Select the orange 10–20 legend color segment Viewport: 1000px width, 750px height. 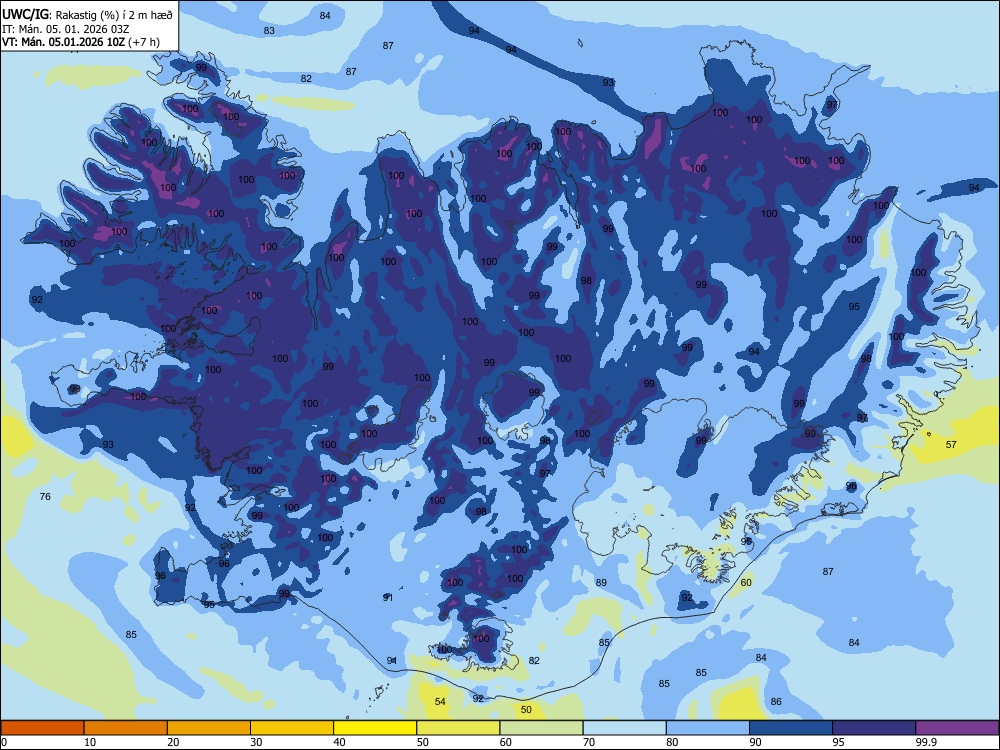click(x=126, y=728)
